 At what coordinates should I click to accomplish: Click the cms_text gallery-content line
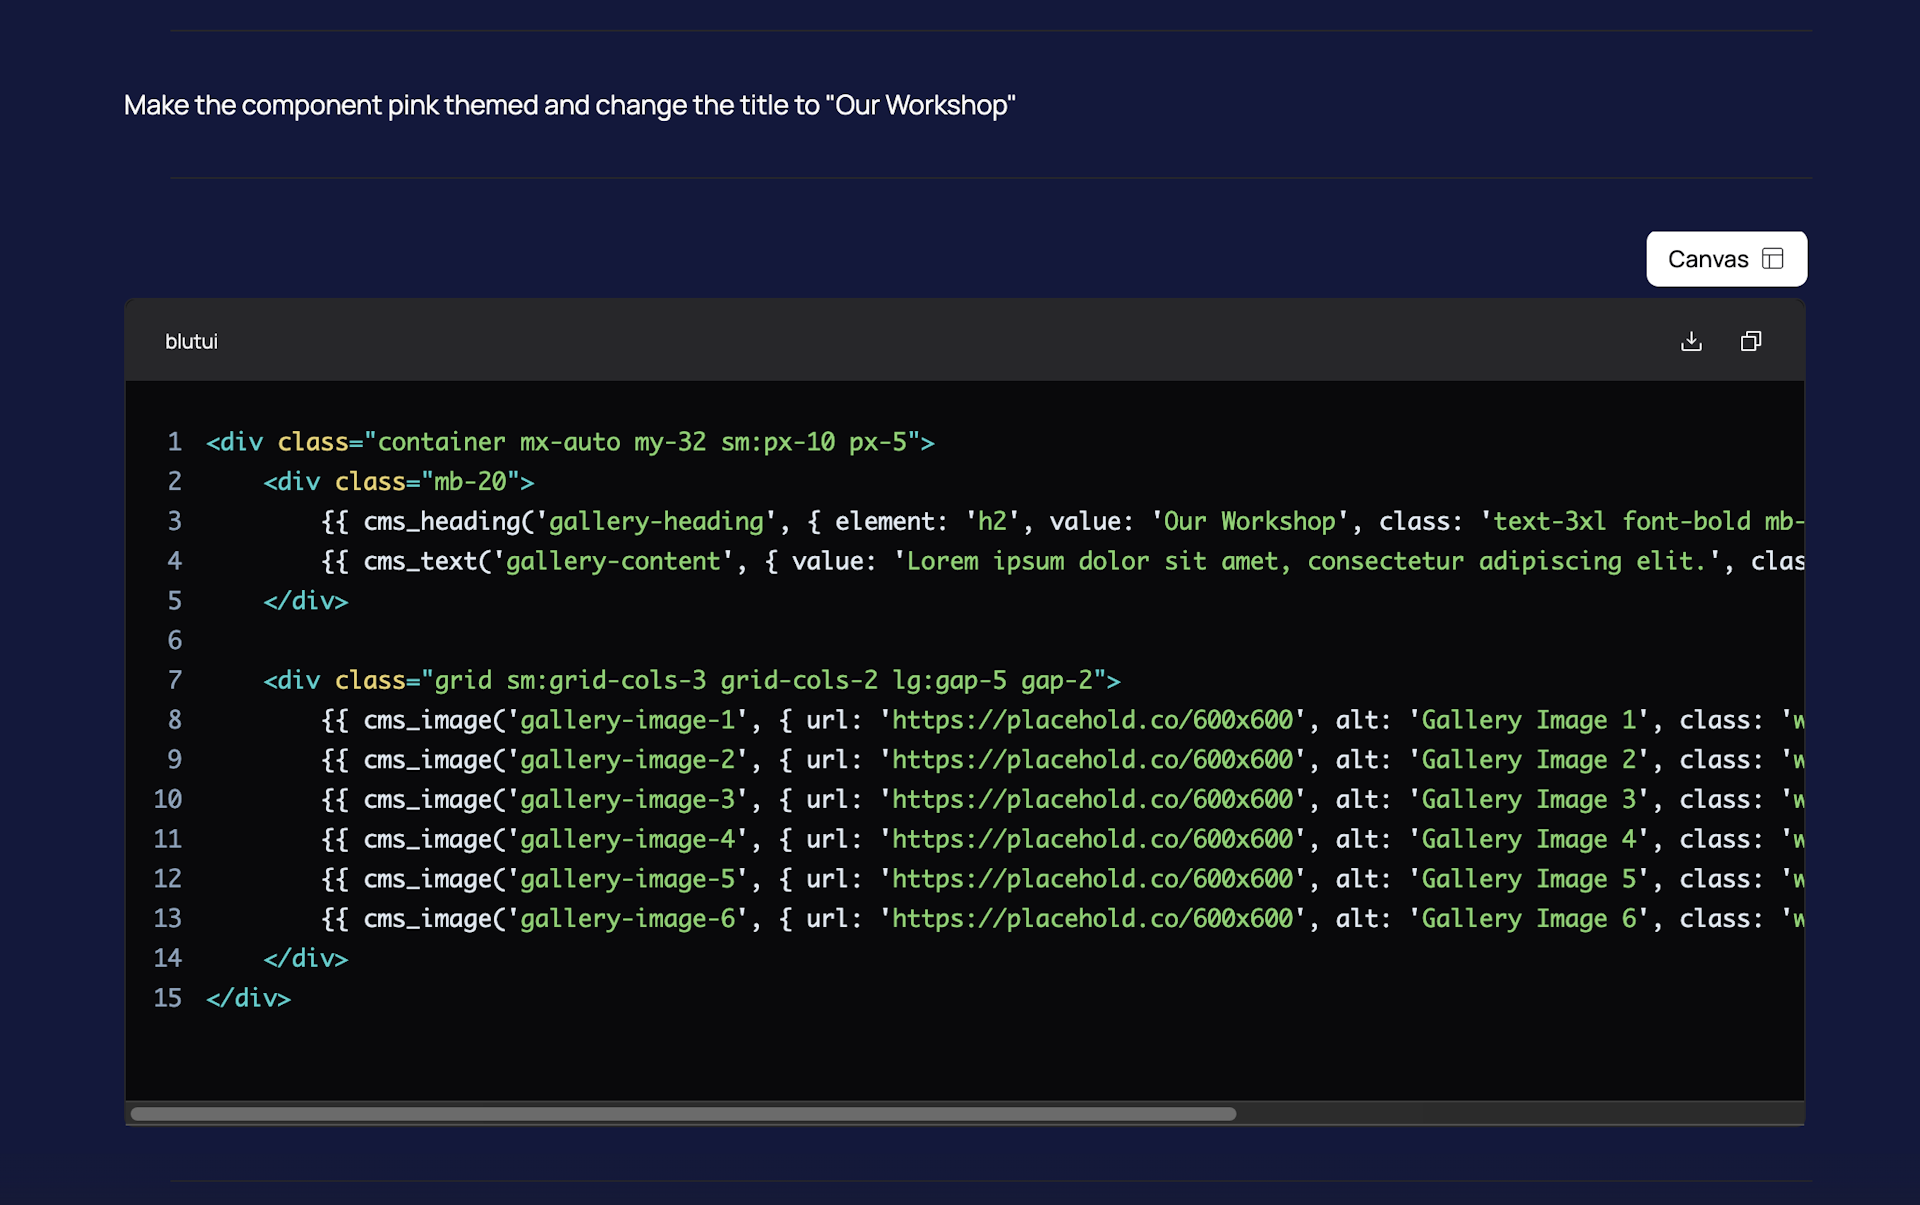(1062, 561)
